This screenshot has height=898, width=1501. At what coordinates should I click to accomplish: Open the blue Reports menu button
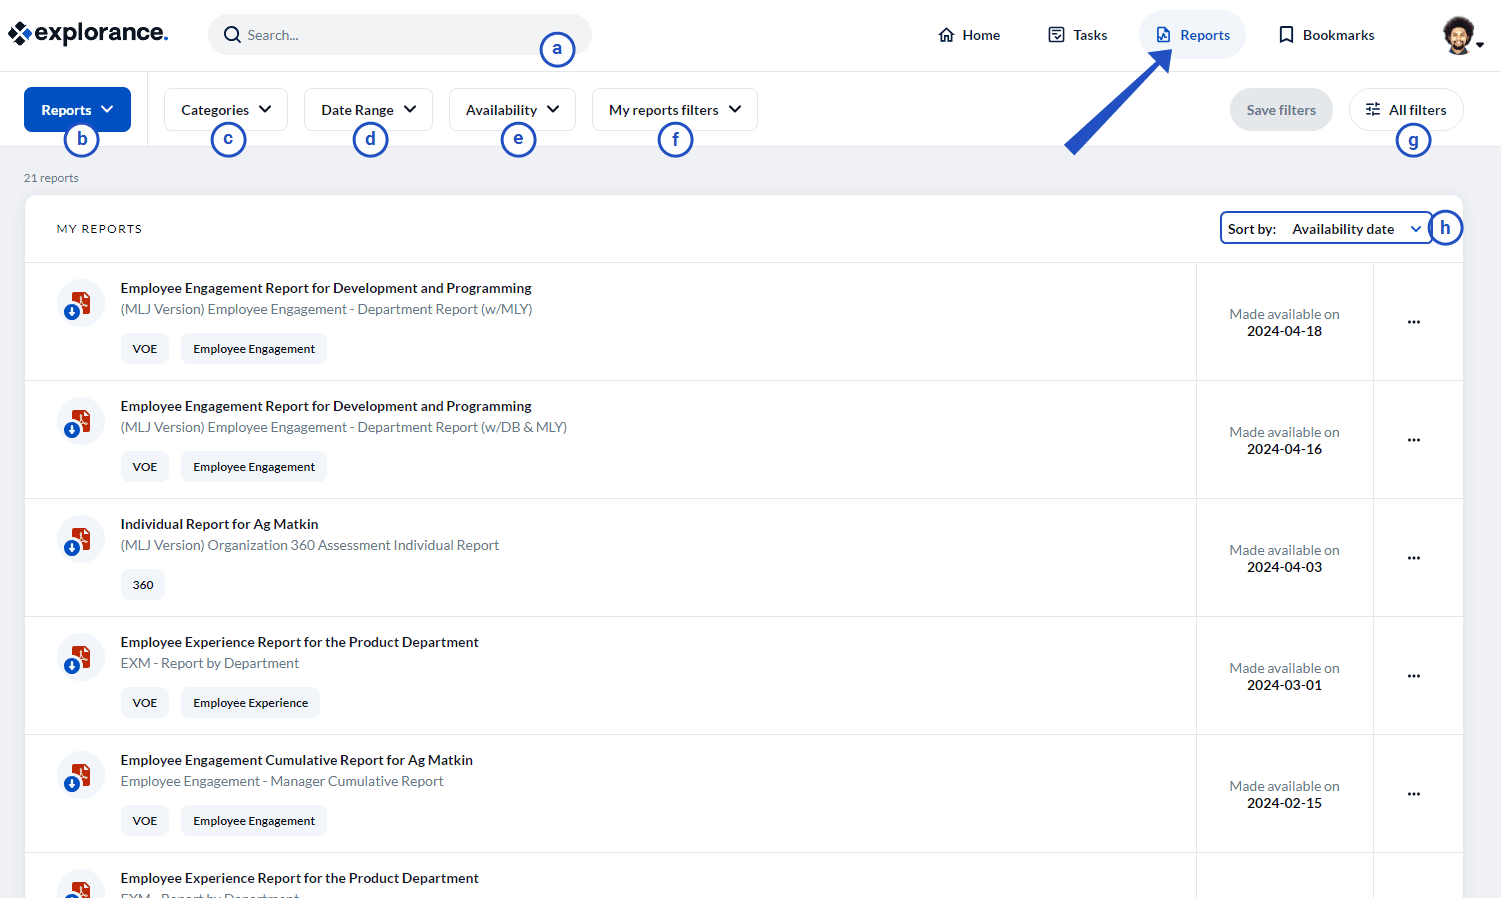(77, 109)
